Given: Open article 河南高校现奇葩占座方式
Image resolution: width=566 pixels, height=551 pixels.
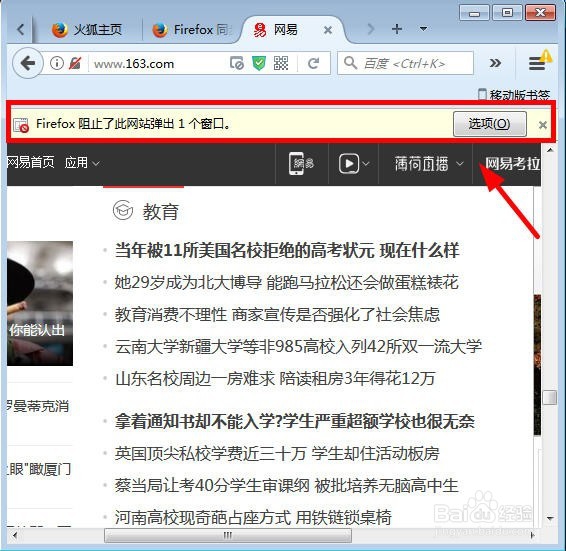Looking at the screenshot, I should [x=253, y=518].
